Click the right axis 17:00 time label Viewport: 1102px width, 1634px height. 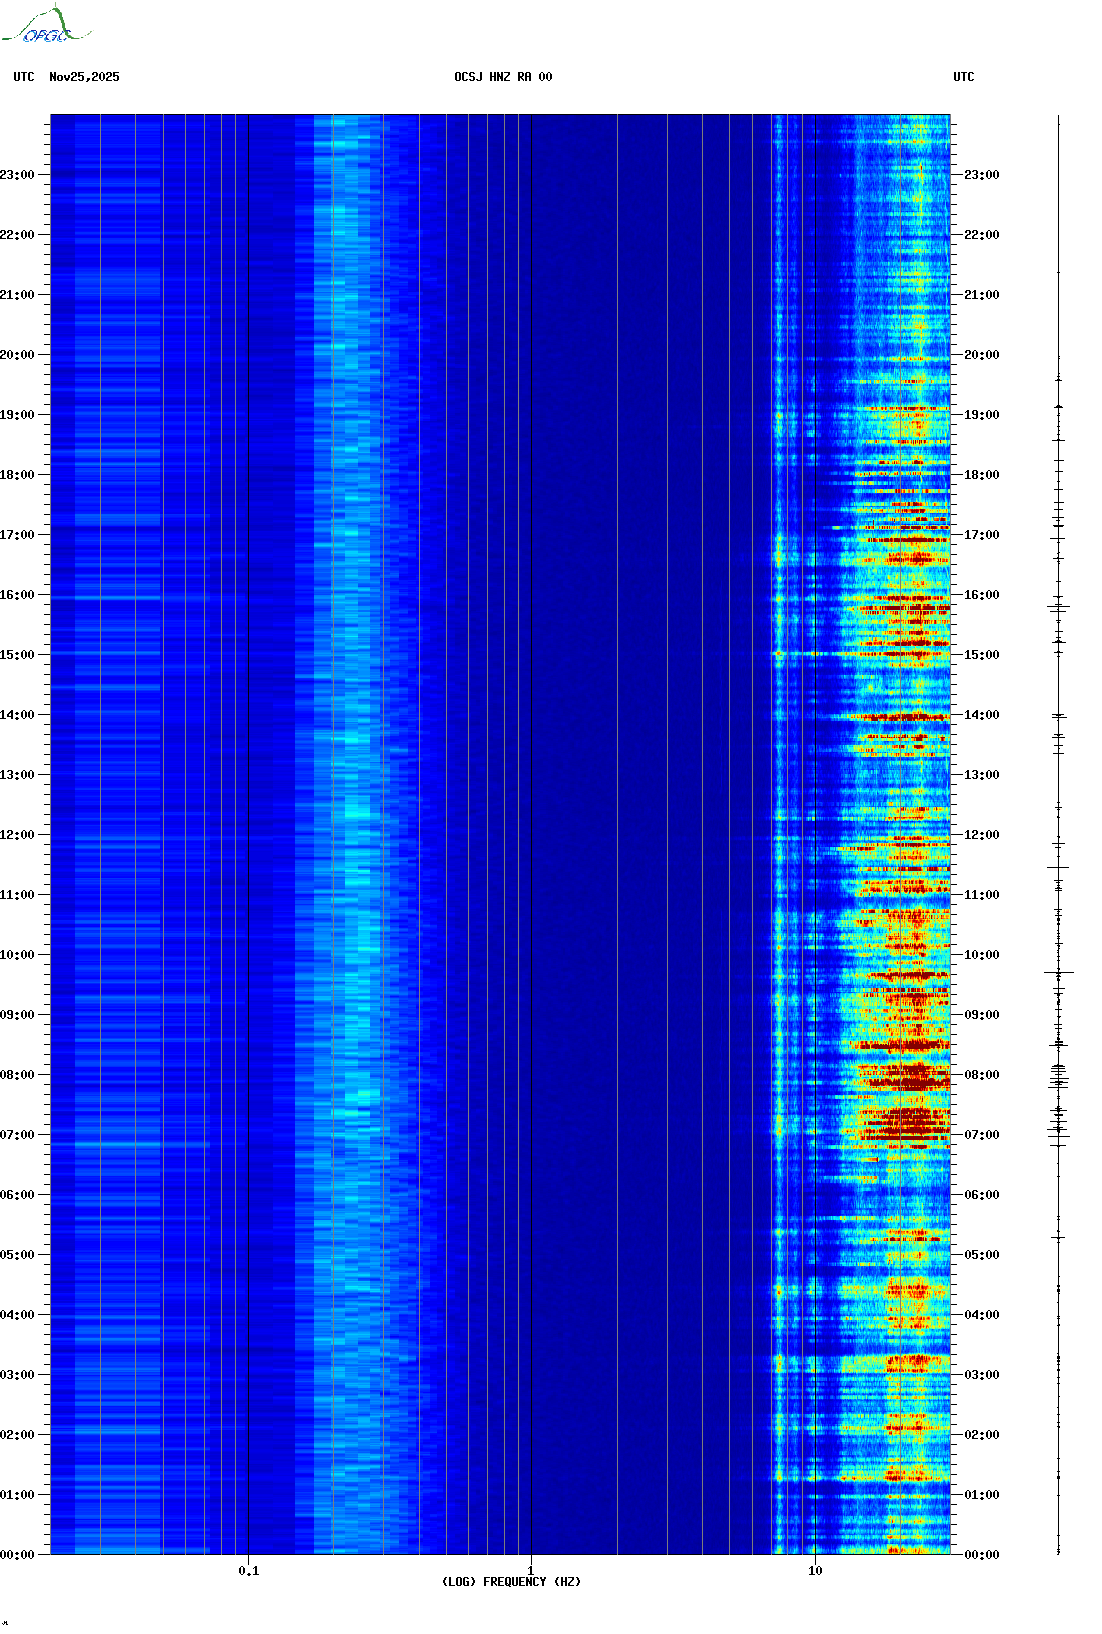click(982, 535)
